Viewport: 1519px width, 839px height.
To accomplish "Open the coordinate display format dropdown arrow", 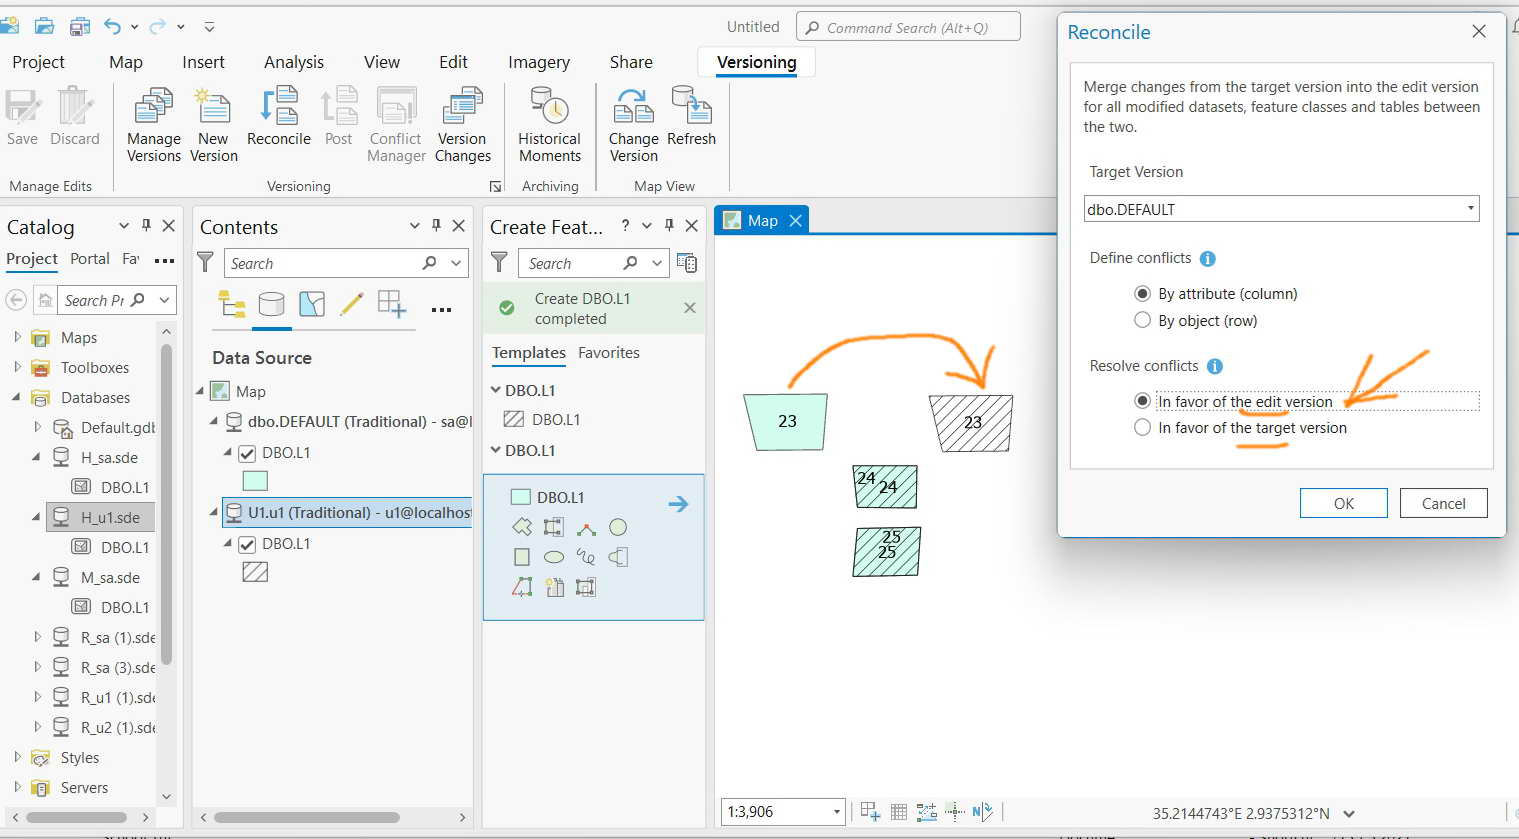I will coord(1349,814).
